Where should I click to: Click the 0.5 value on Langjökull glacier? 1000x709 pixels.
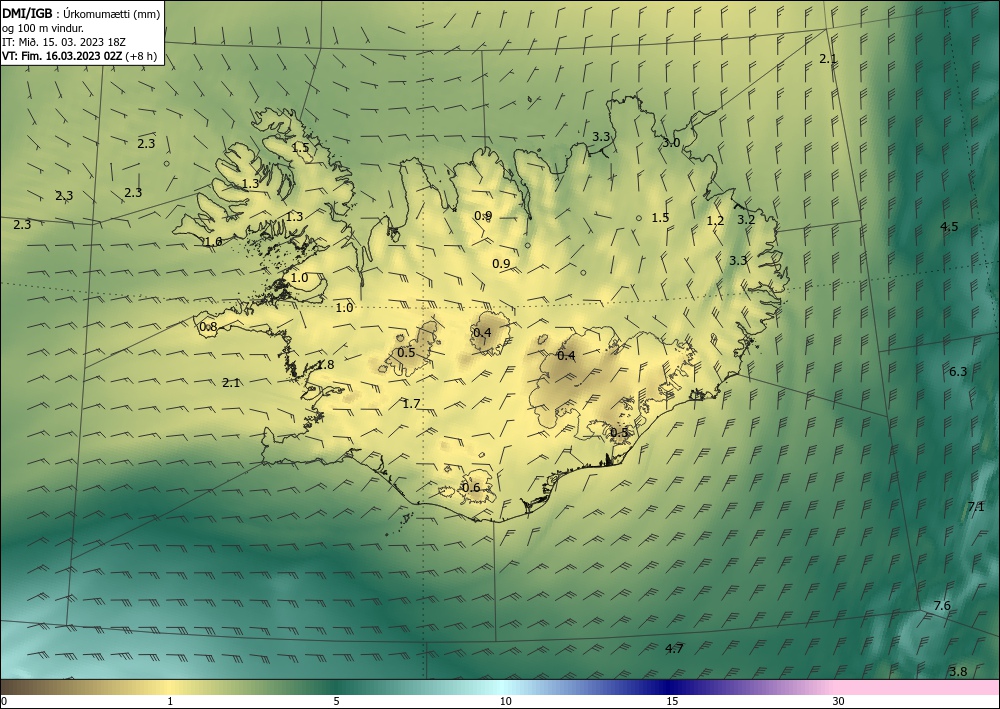coord(406,353)
